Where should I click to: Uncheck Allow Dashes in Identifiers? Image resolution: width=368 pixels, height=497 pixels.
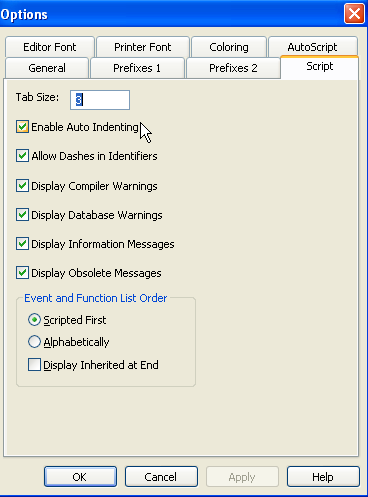(x=22, y=156)
